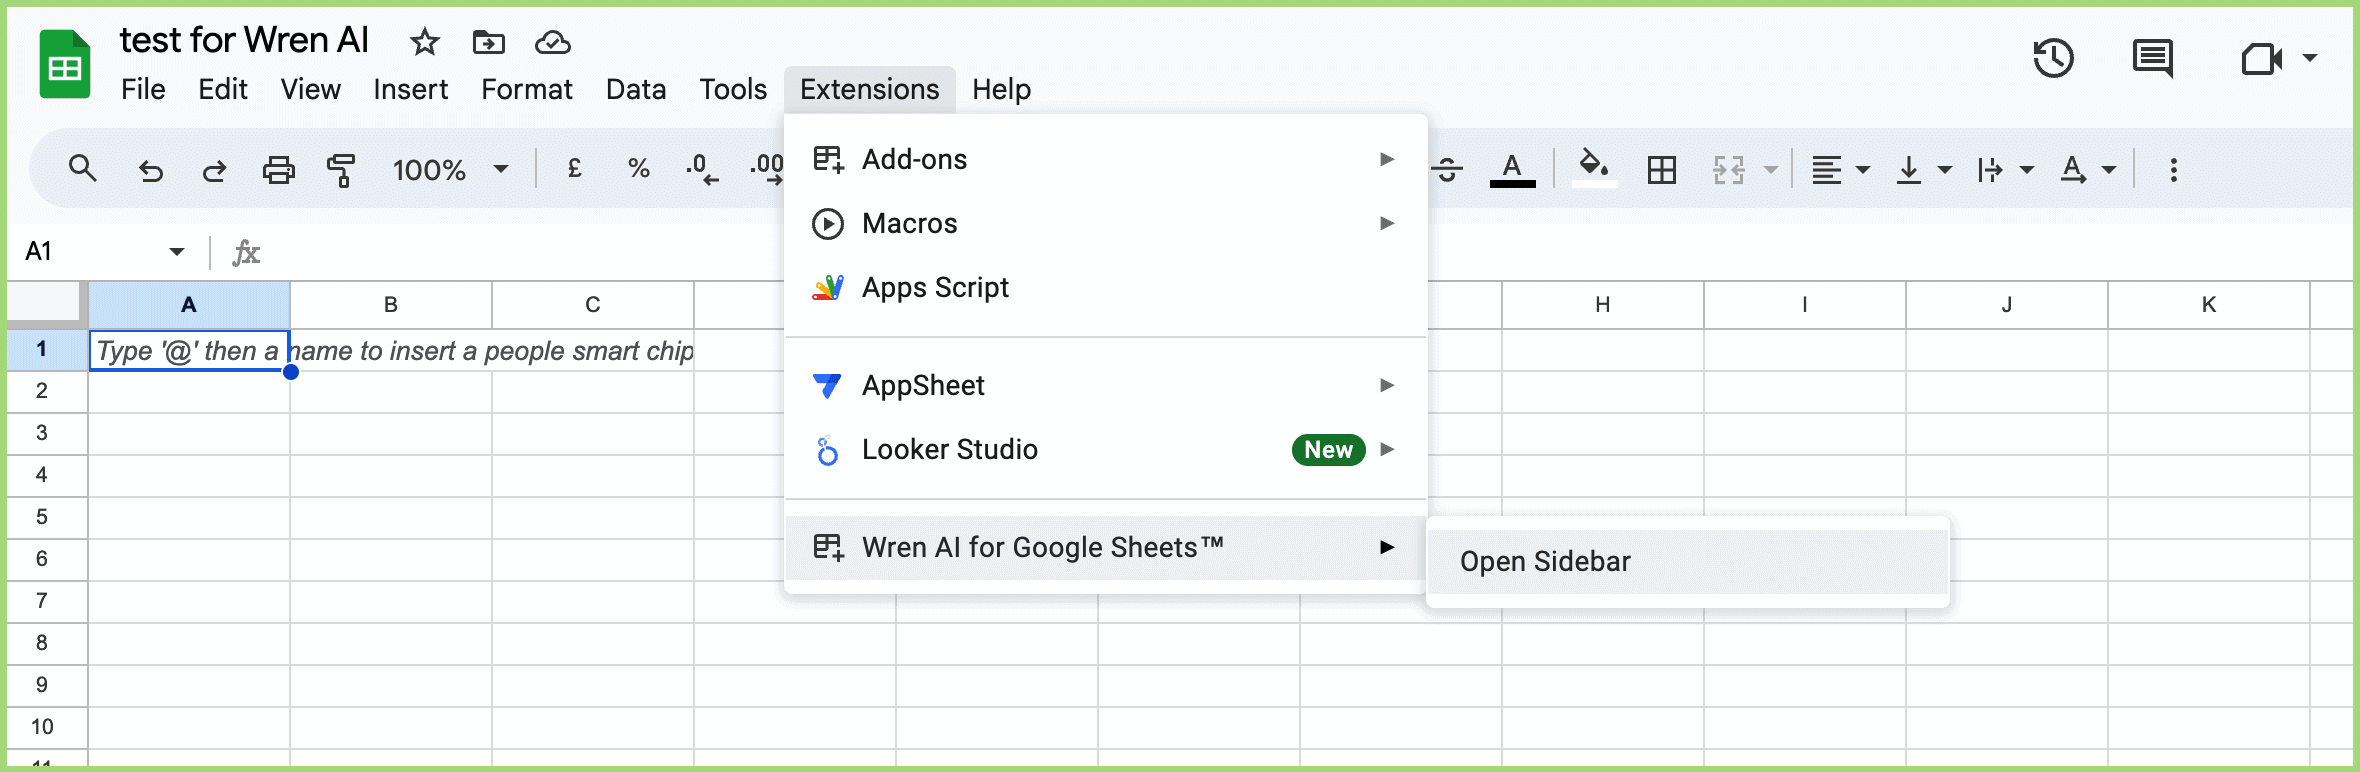Expand the zoom 100% dropdown
This screenshot has width=2360, height=772.
tap(501, 170)
